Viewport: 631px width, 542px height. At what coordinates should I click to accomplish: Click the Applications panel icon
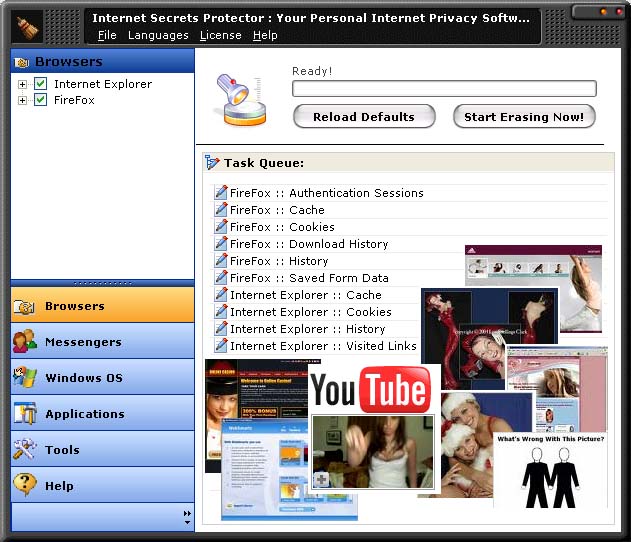pyautogui.click(x=25, y=413)
